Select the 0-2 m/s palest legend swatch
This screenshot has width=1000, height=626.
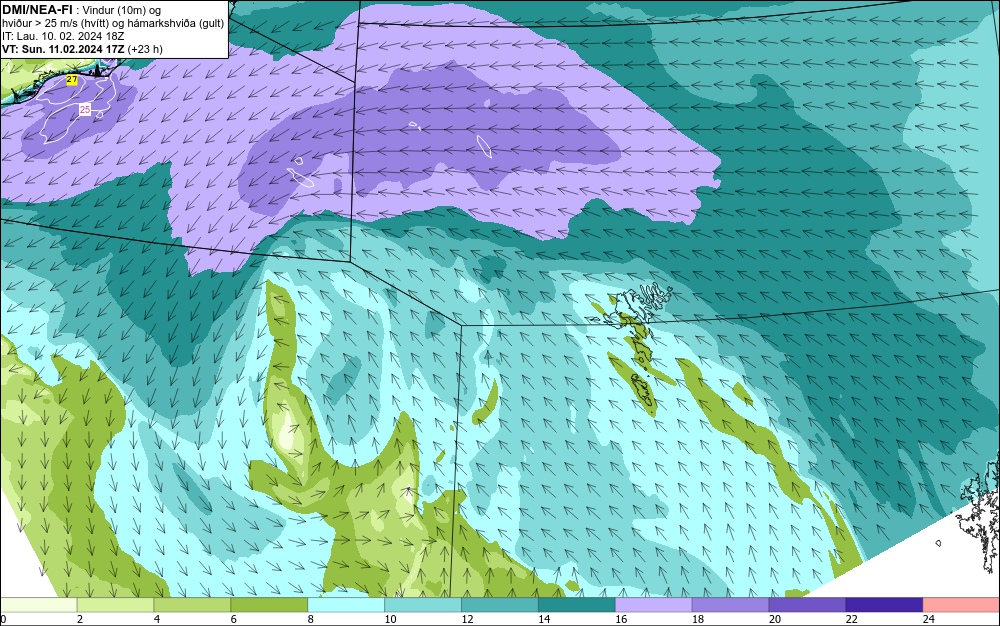pos(39,605)
